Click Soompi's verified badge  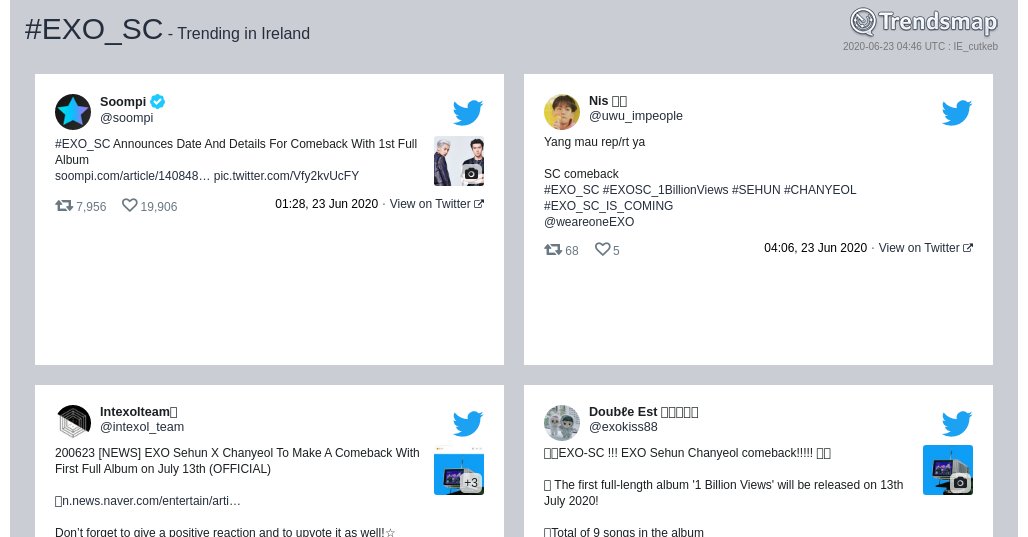click(x=158, y=102)
